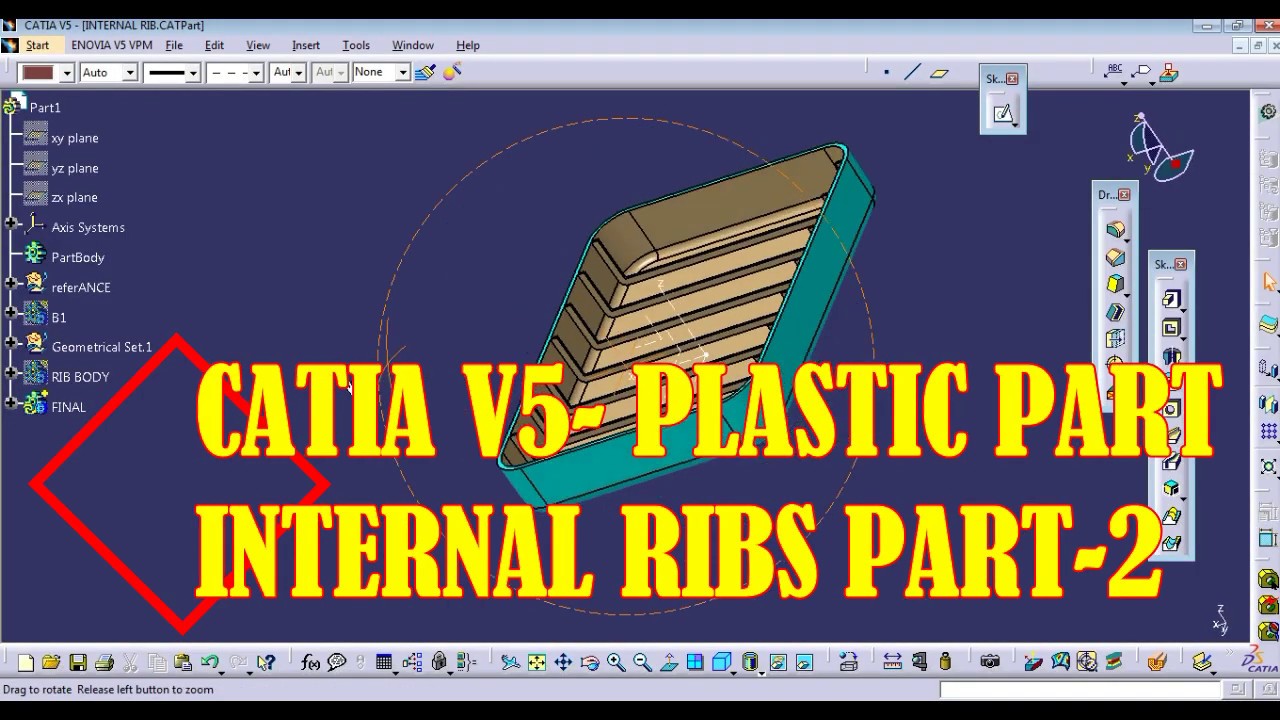Expand the referANCE tree node
This screenshot has height=720, width=1280.
pyautogui.click(x=11, y=284)
